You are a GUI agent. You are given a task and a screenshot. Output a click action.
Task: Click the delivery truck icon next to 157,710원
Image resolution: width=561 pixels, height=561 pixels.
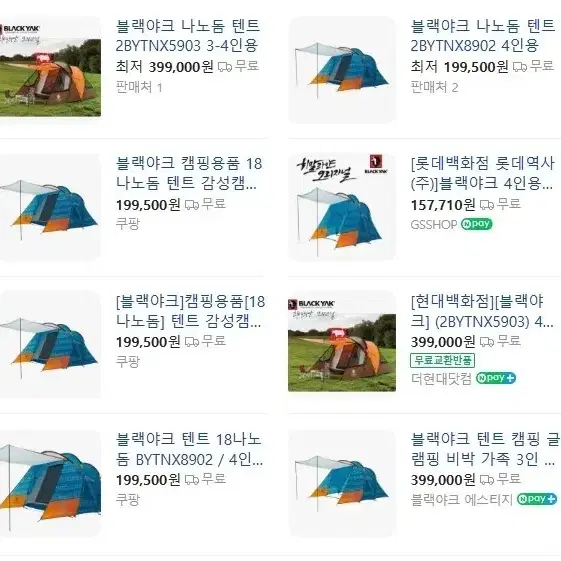click(487, 205)
